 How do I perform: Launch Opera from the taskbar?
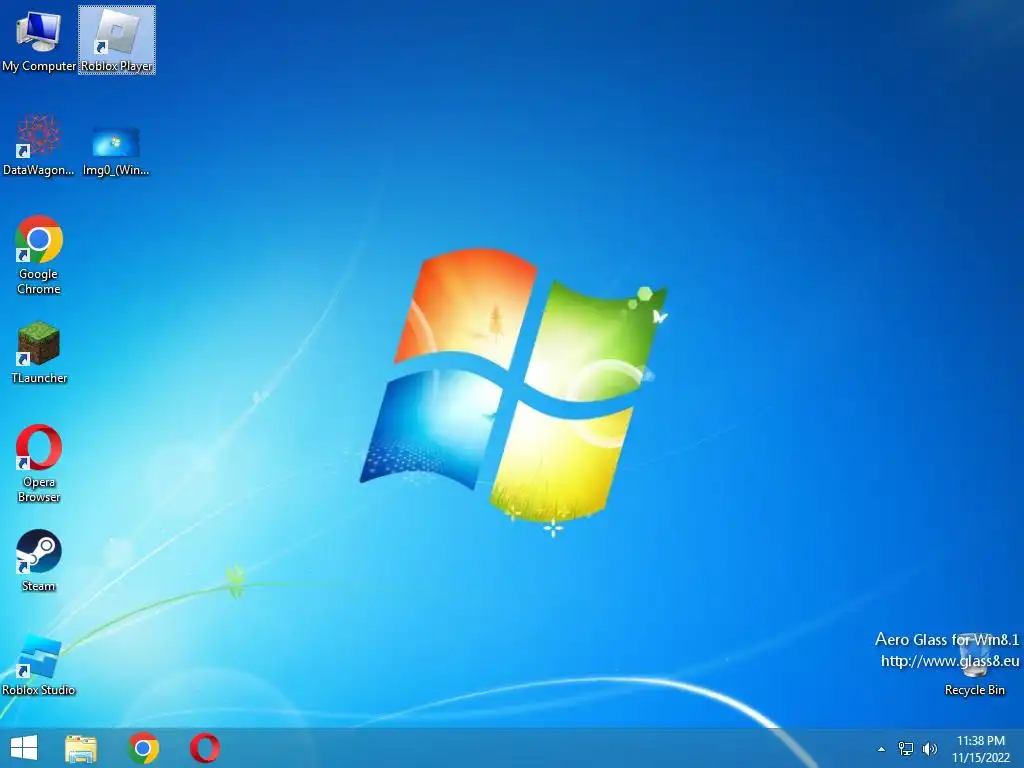[204, 748]
